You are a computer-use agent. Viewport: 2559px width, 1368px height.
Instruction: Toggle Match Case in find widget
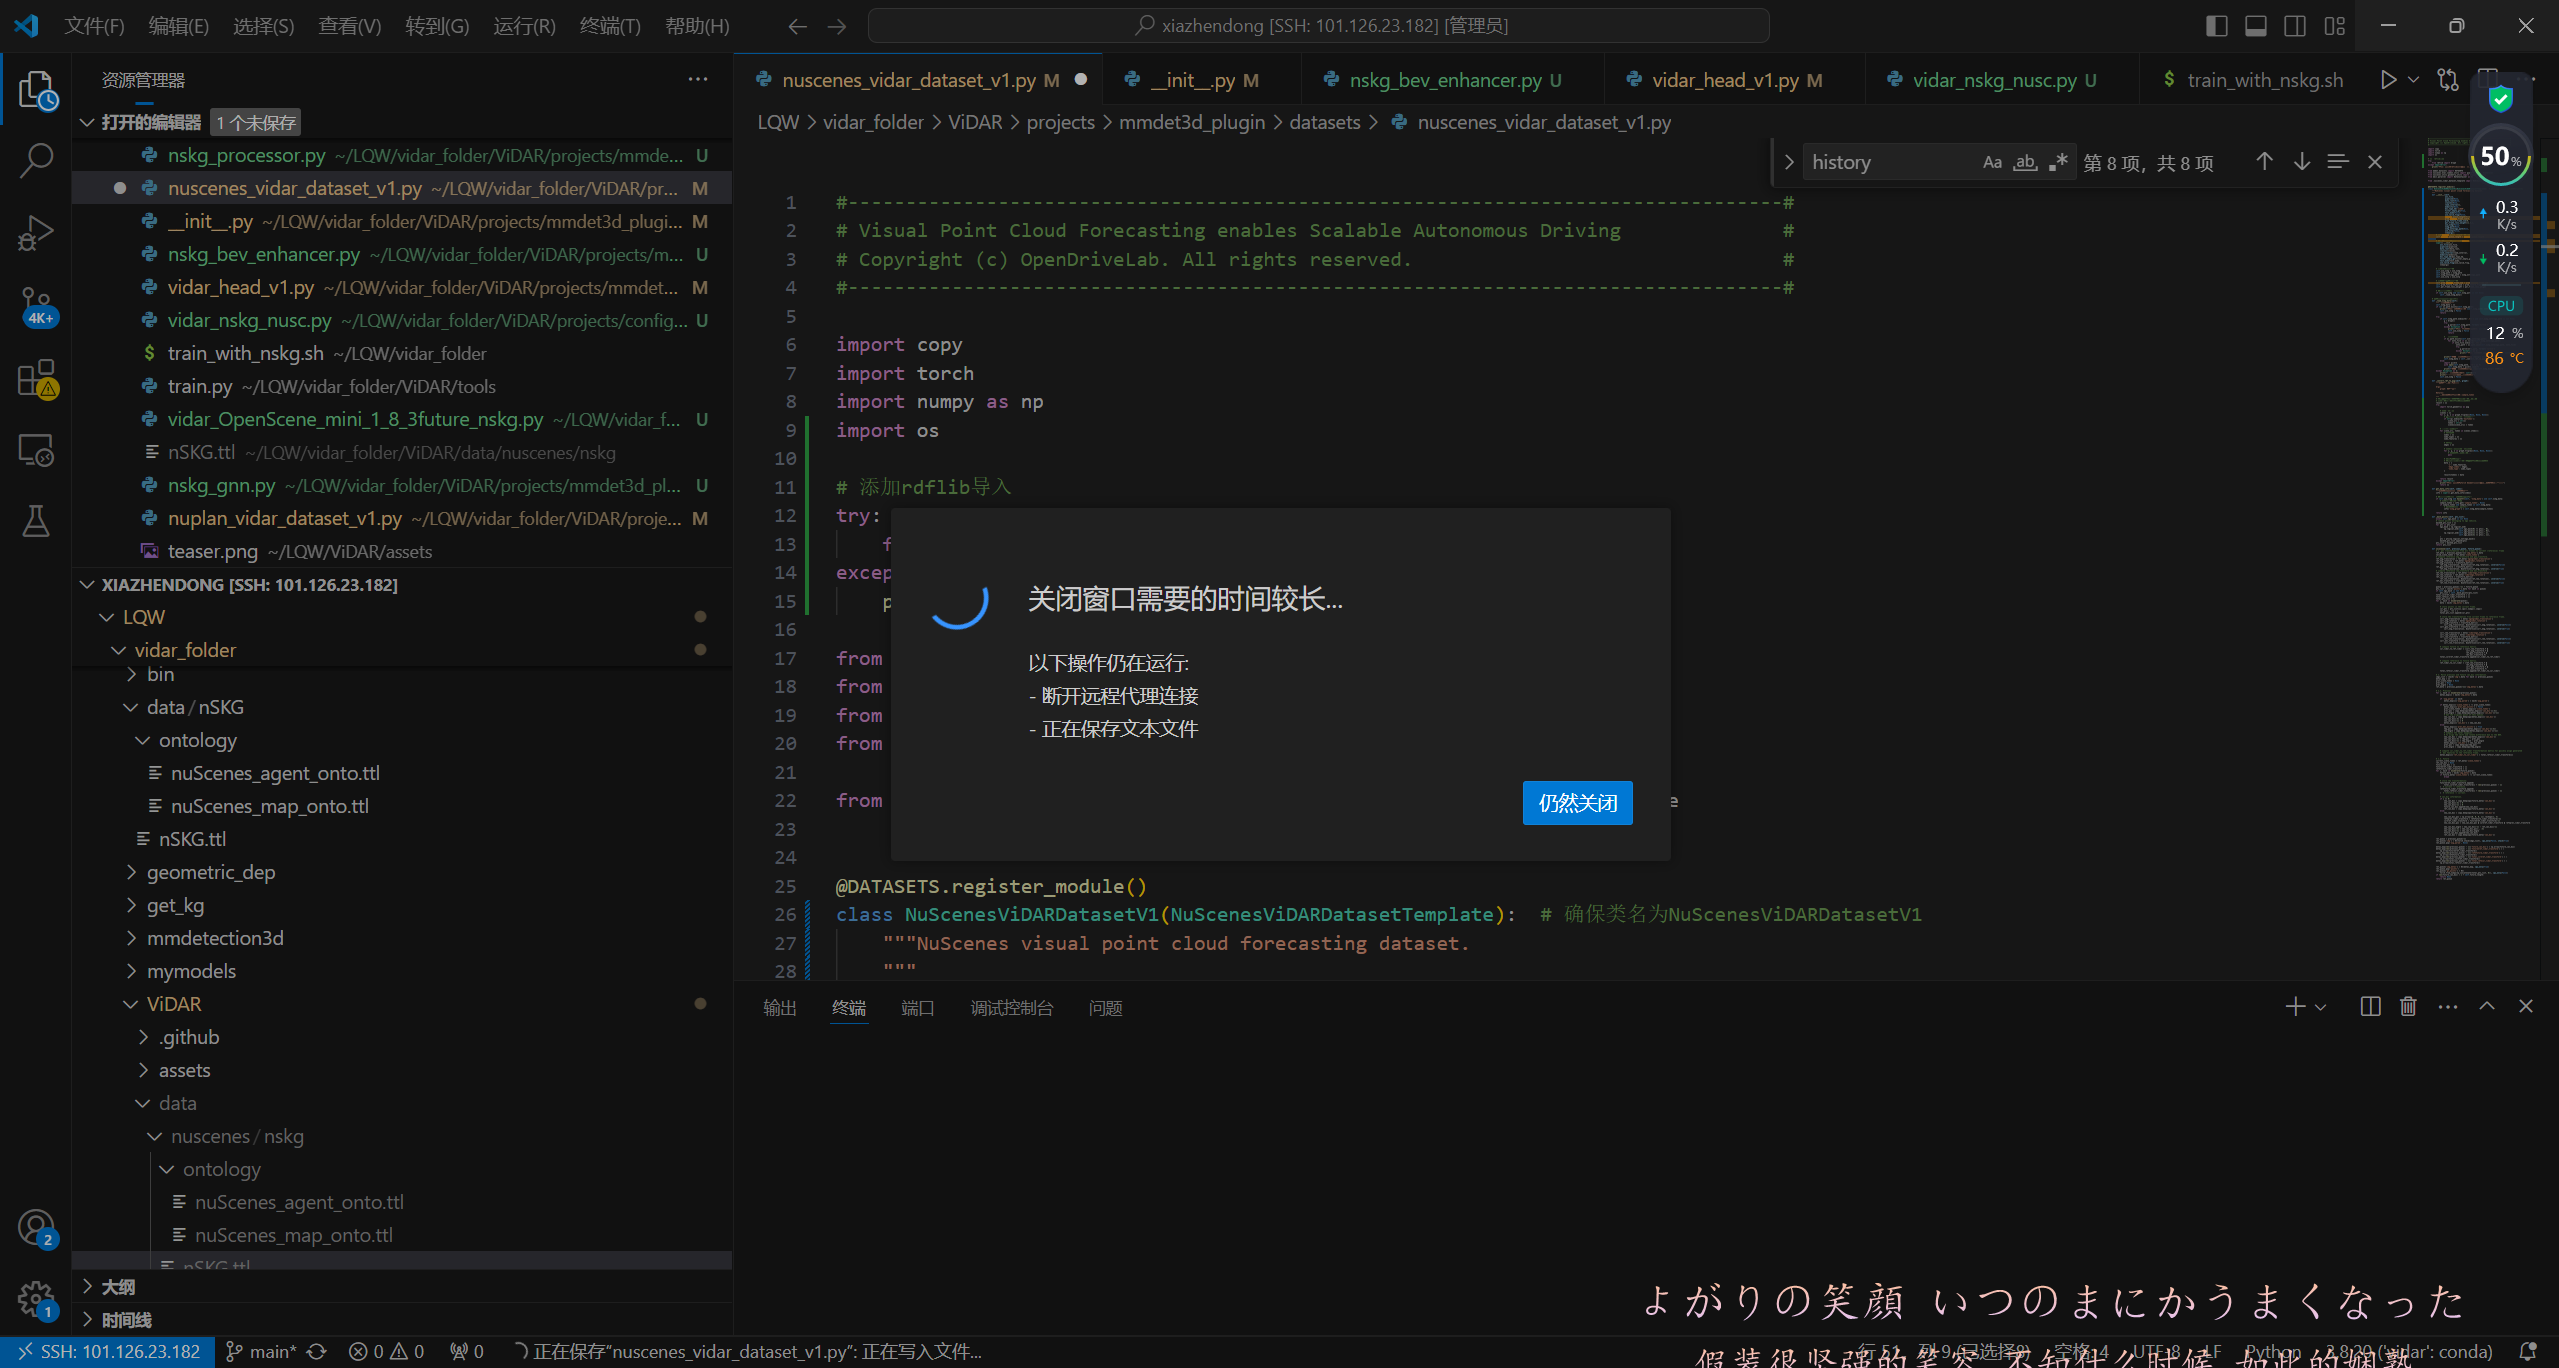pyautogui.click(x=1993, y=162)
